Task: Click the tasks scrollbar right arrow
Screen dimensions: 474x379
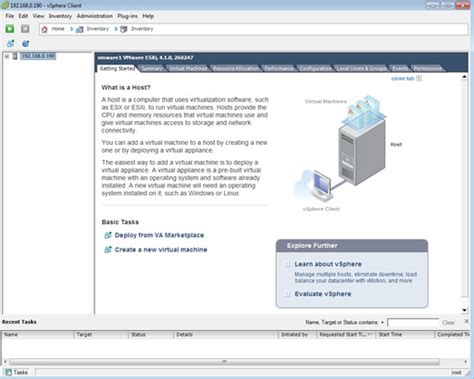Action: pos(465,362)
